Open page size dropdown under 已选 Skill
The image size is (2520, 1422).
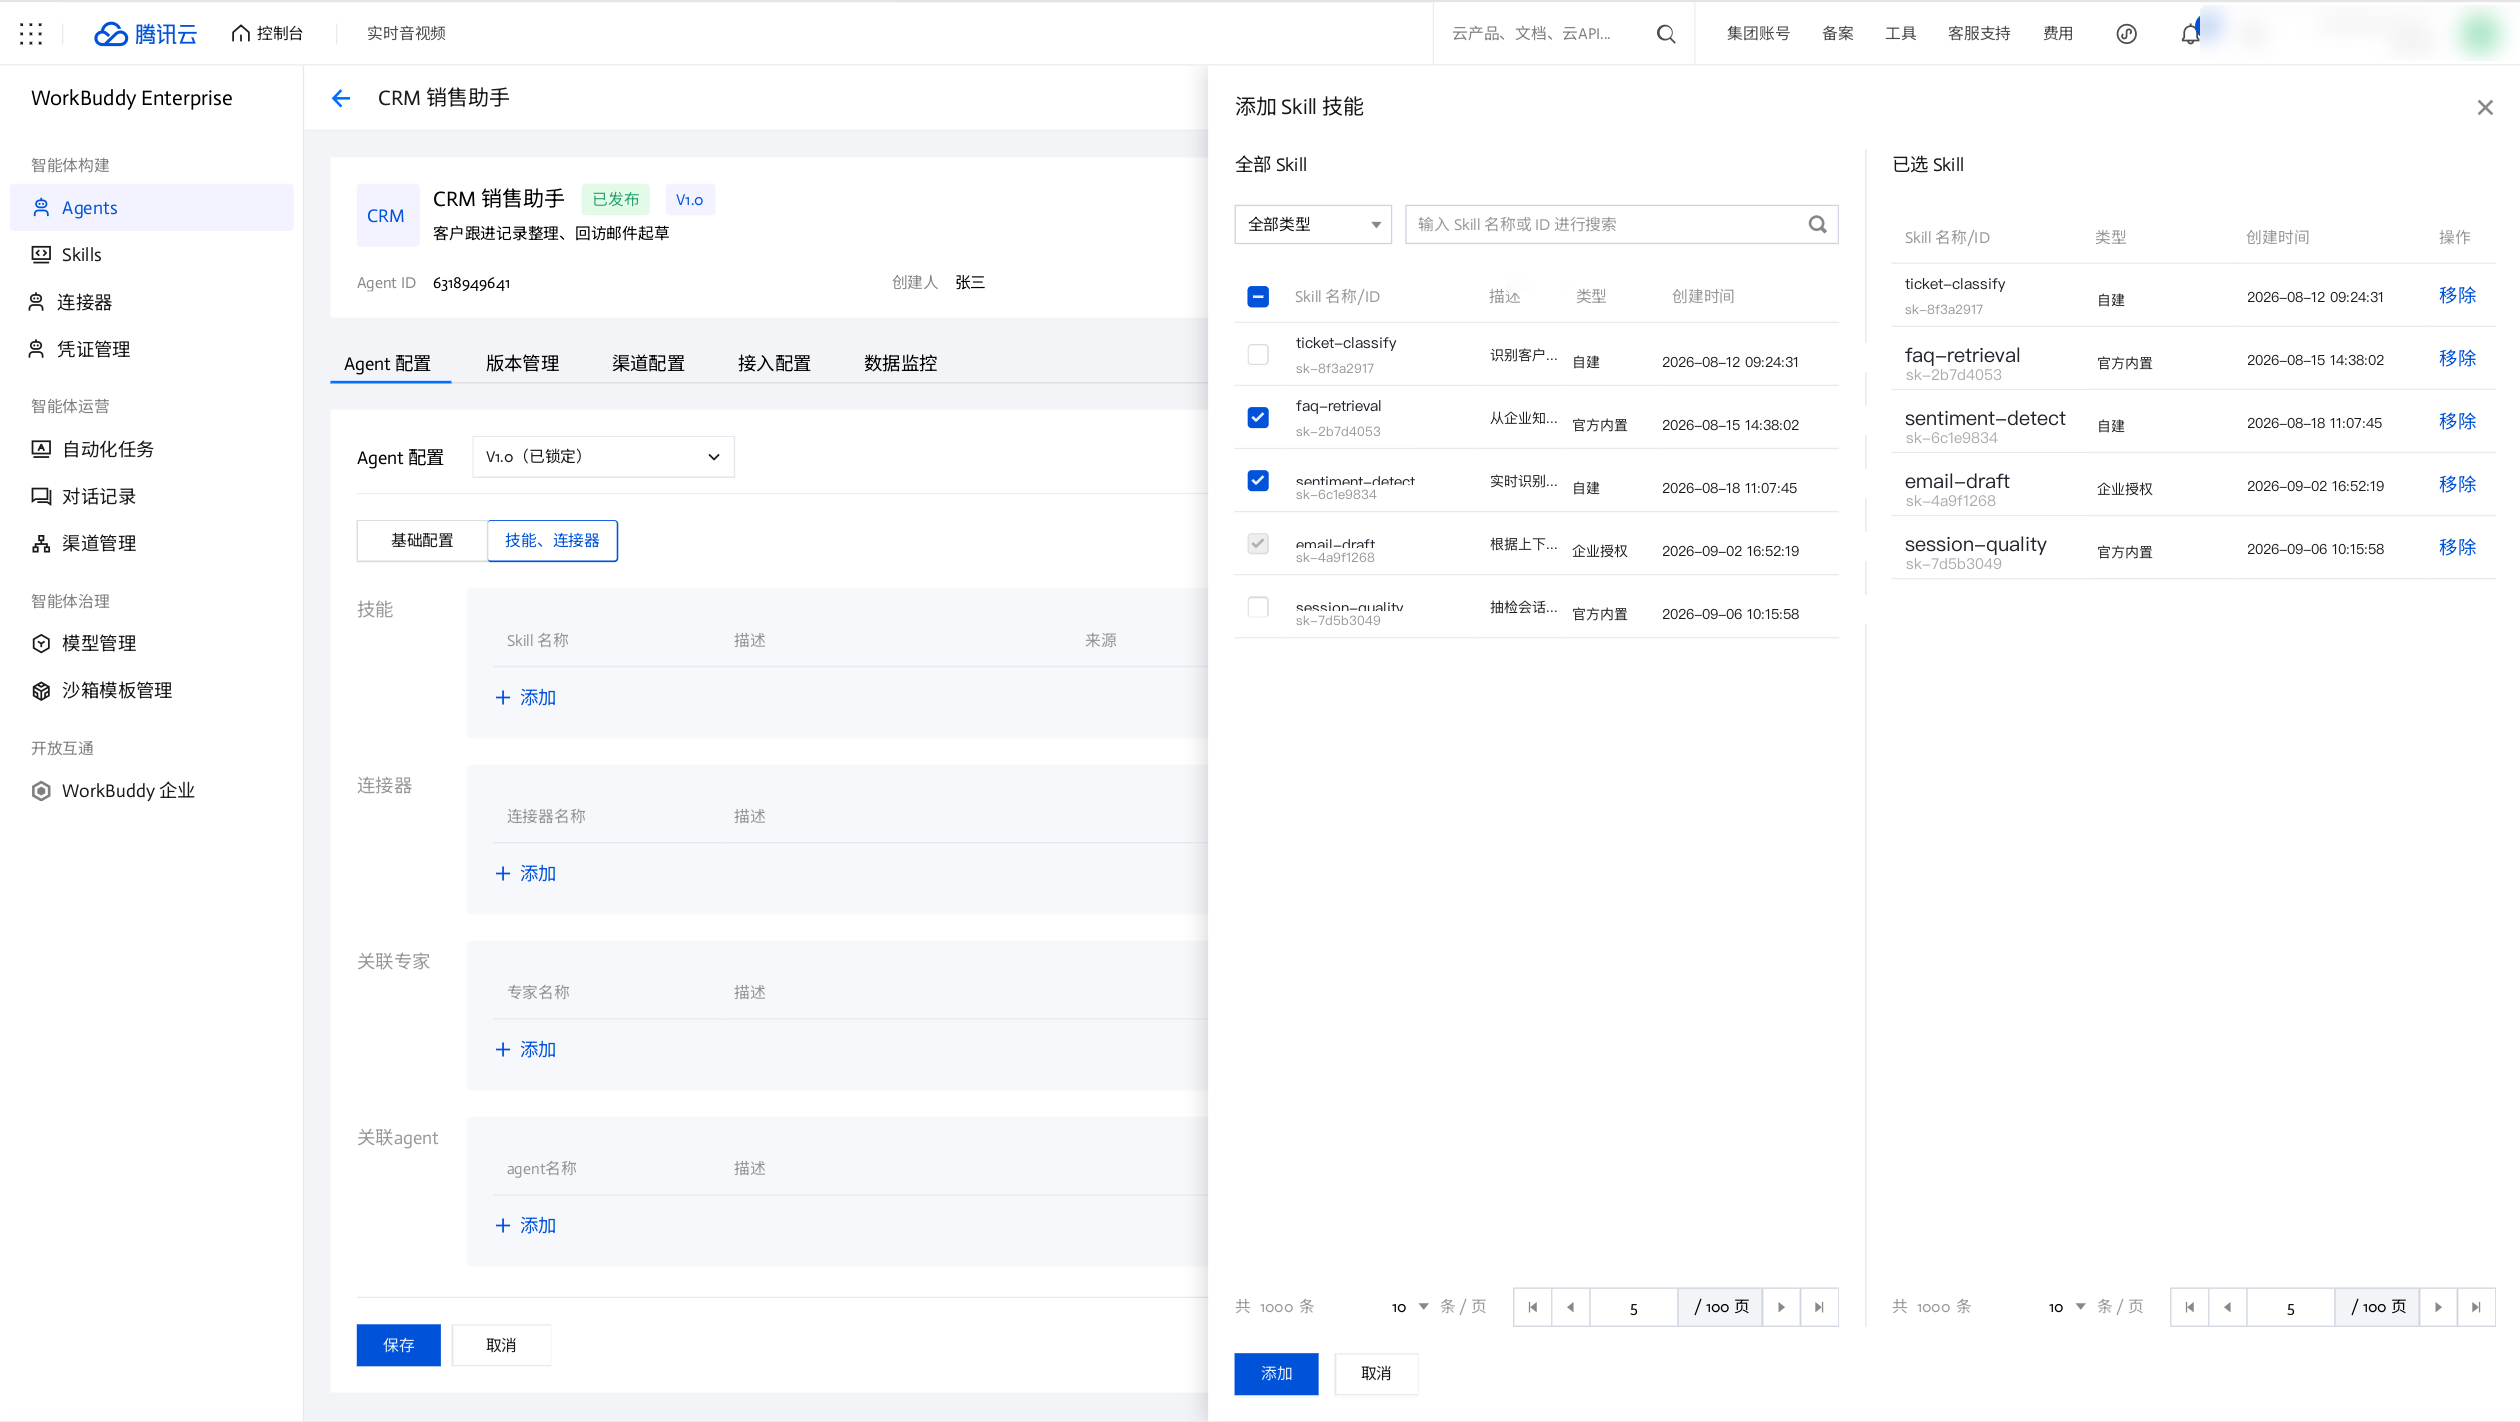(x=2067, y=1307)
